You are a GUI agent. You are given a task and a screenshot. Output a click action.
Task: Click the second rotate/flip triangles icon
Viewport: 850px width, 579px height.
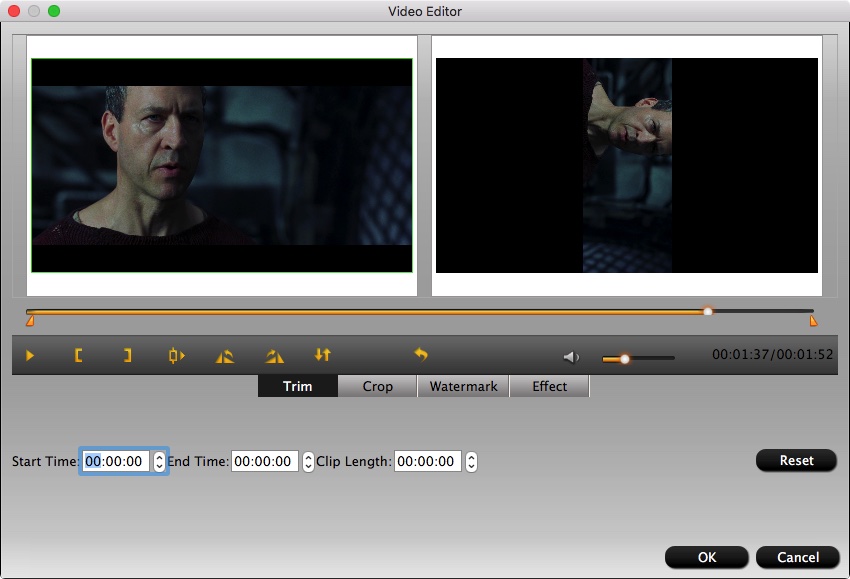274,355
